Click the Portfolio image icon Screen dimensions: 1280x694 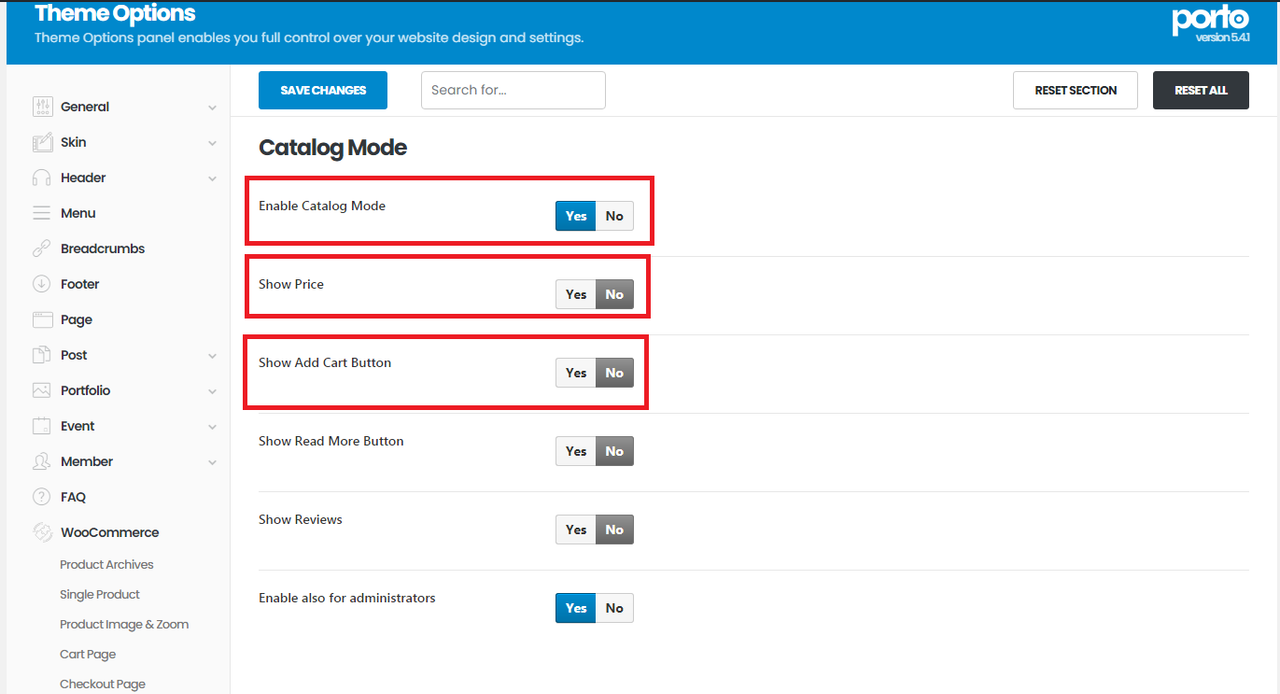coord(42,391)
